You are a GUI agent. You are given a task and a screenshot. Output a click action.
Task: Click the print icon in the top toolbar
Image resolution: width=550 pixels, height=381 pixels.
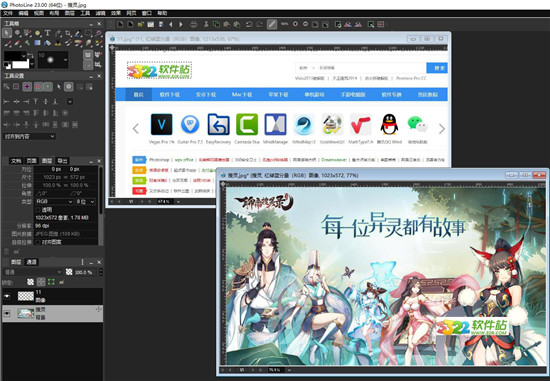click(194, 24)
